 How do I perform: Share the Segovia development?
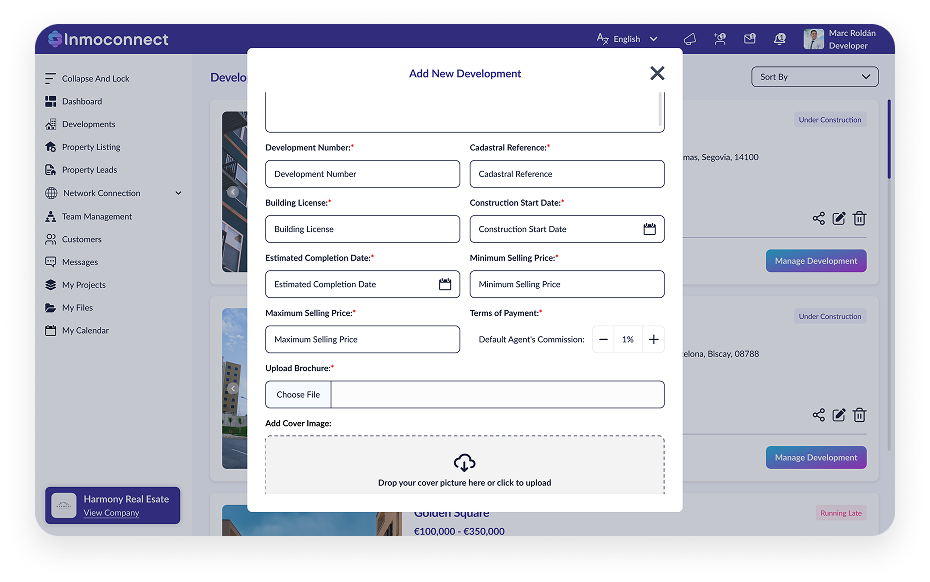(818, 218)
